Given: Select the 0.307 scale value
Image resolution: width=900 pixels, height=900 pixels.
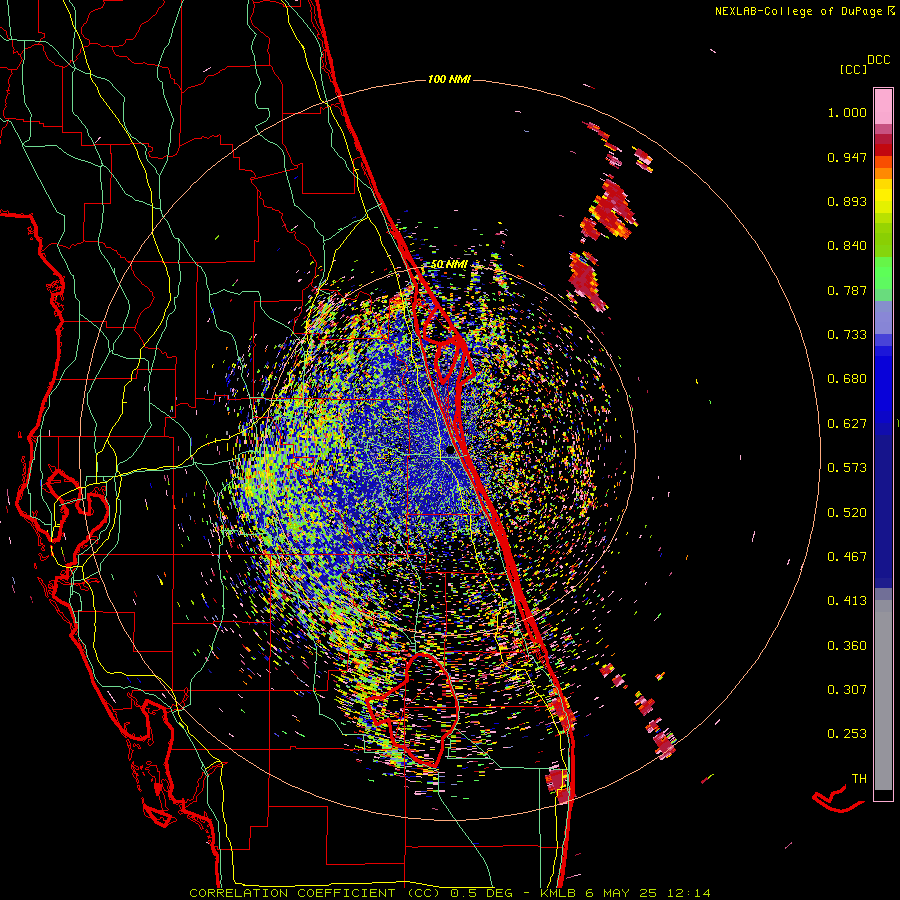Looking at the screenshot, I should click(x=847, y=690).
